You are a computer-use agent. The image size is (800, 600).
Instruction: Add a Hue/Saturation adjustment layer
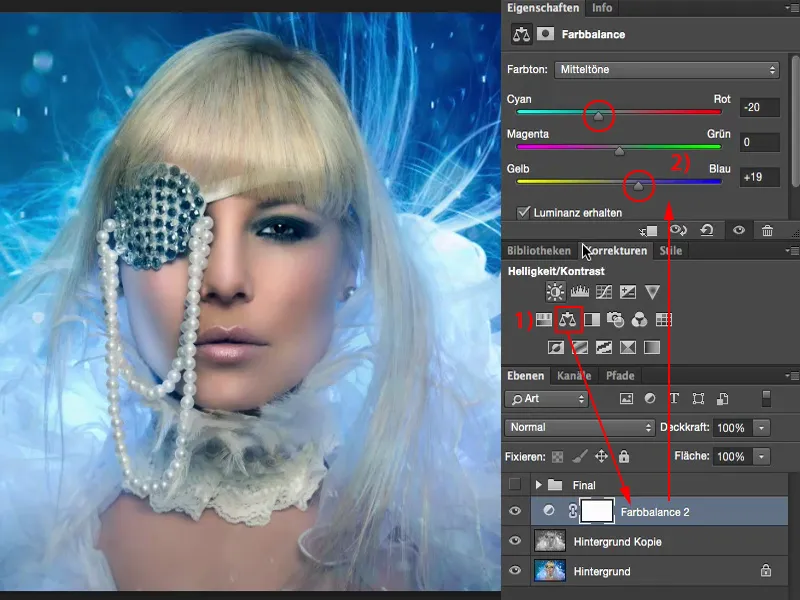pyautogui.click(x=543, y=320)
